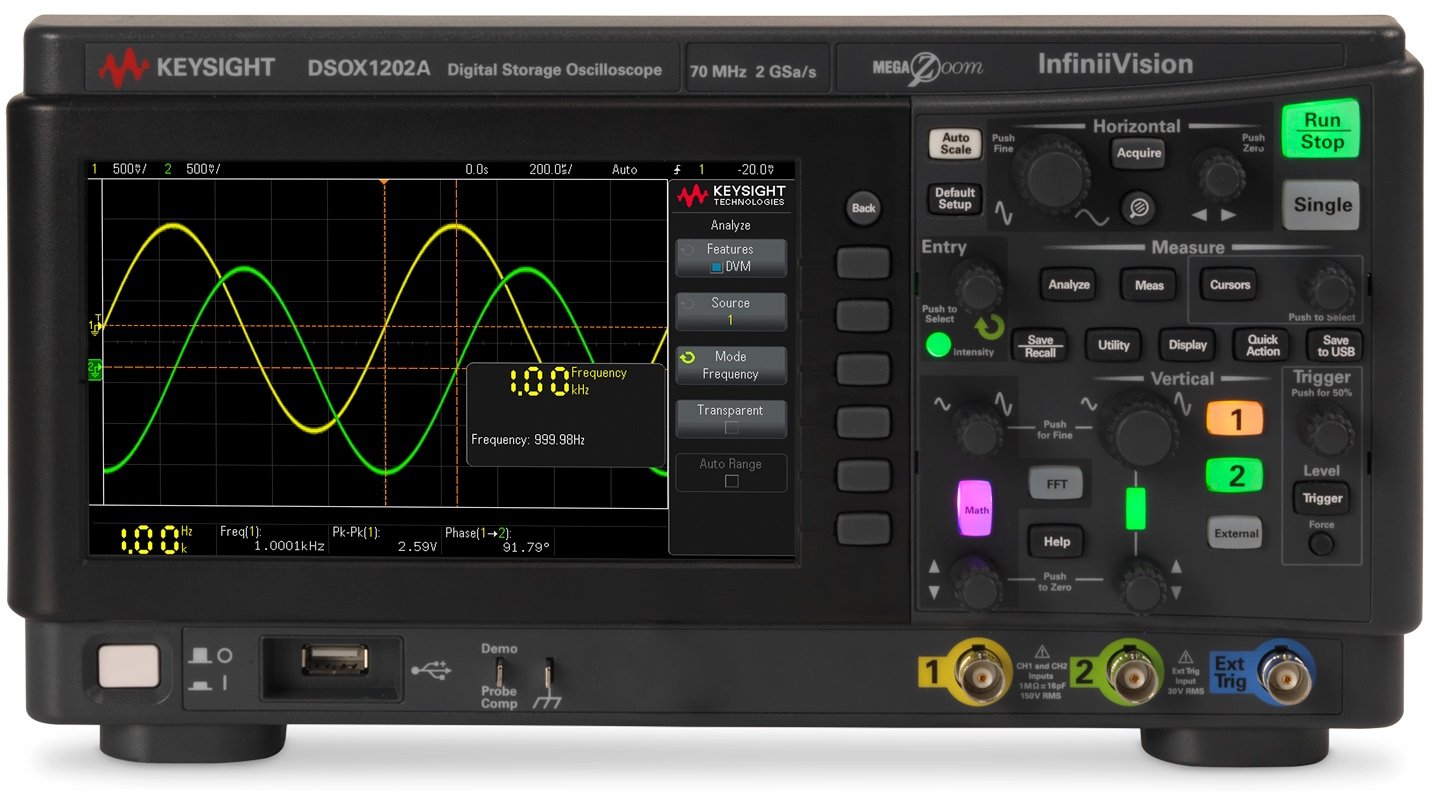
Task: Turn on Channel 1
Action: [x=1234, y=419]
